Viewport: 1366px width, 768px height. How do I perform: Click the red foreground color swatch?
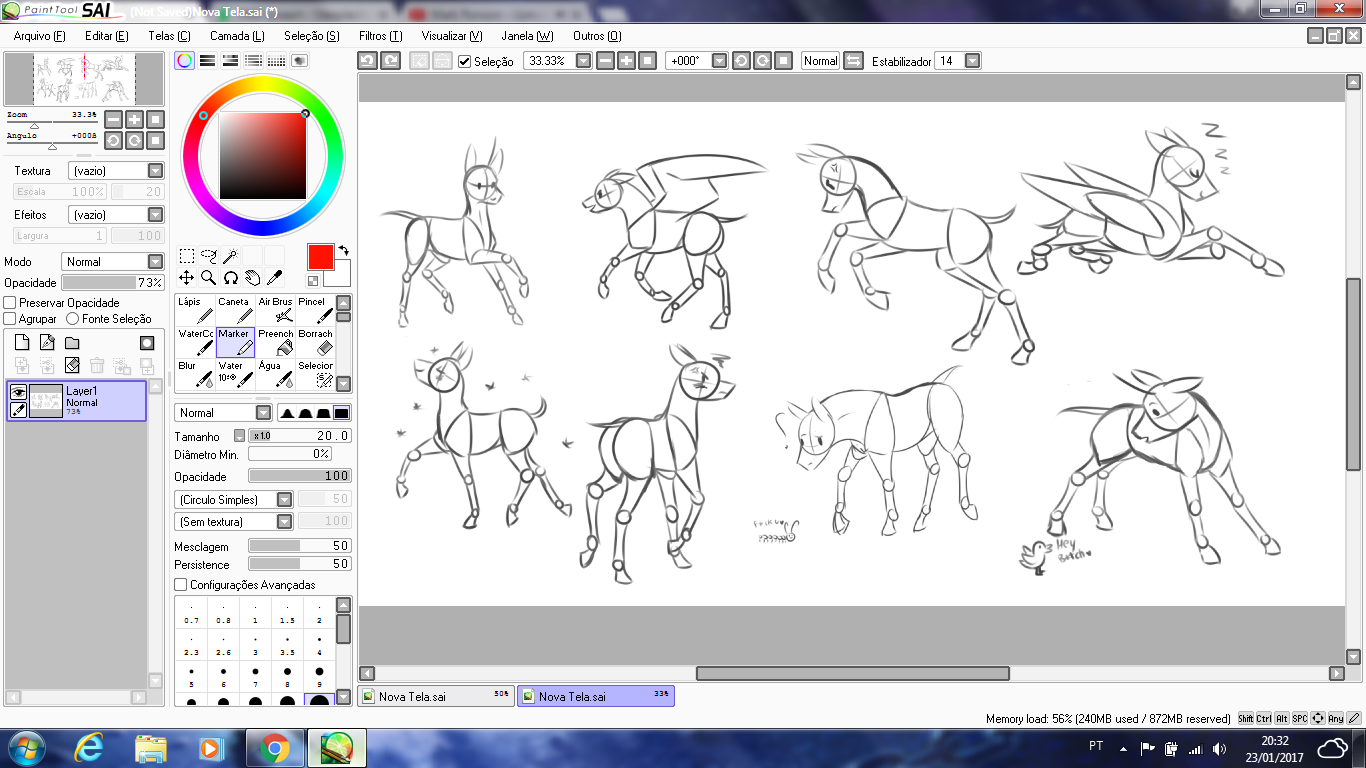coord(320,257)
